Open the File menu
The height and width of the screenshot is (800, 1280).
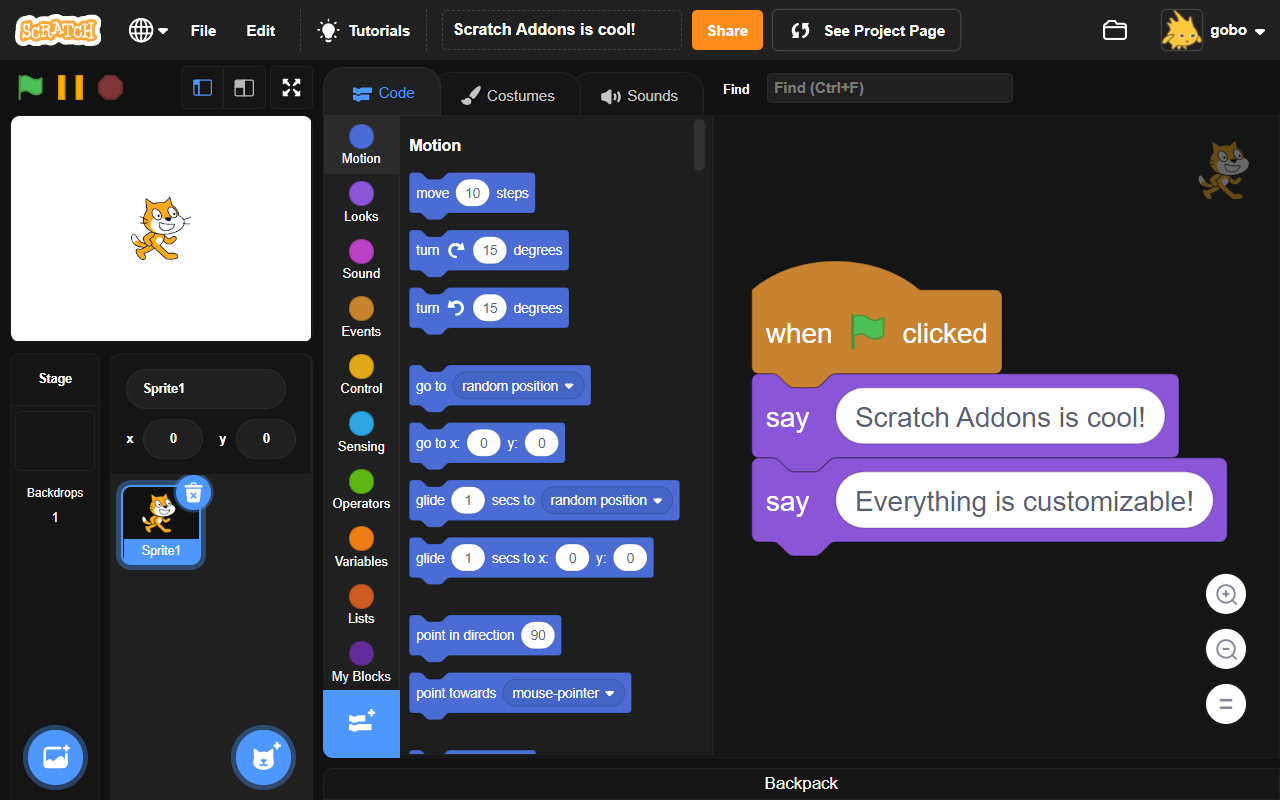(x=203, y=30)
